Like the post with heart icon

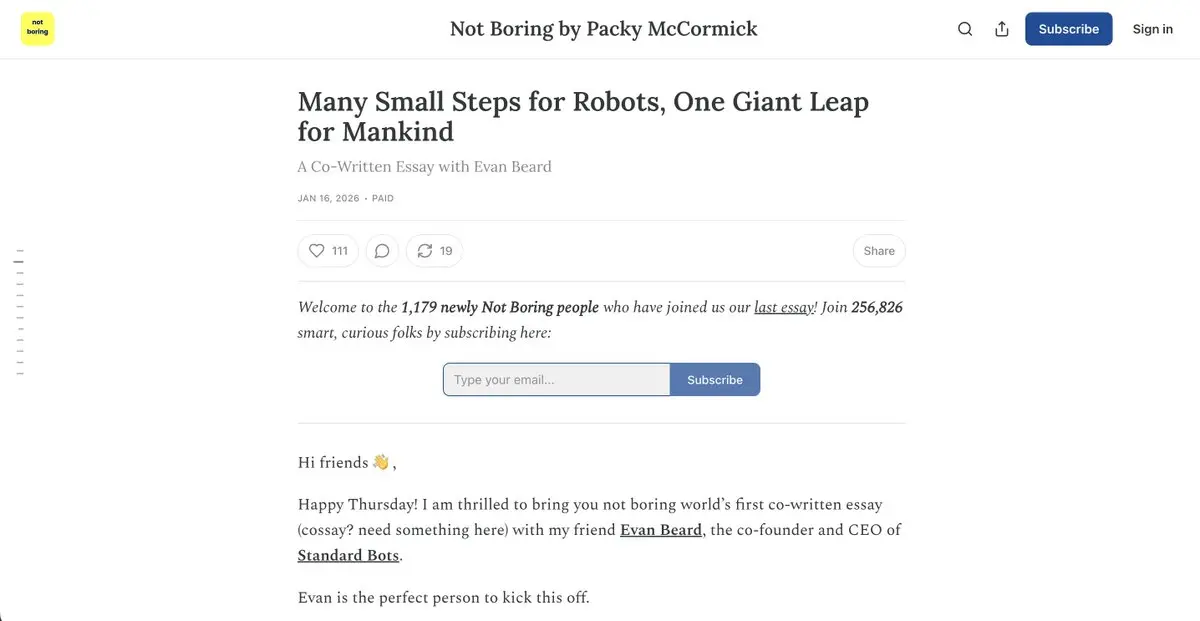click(x=328, y=251)
